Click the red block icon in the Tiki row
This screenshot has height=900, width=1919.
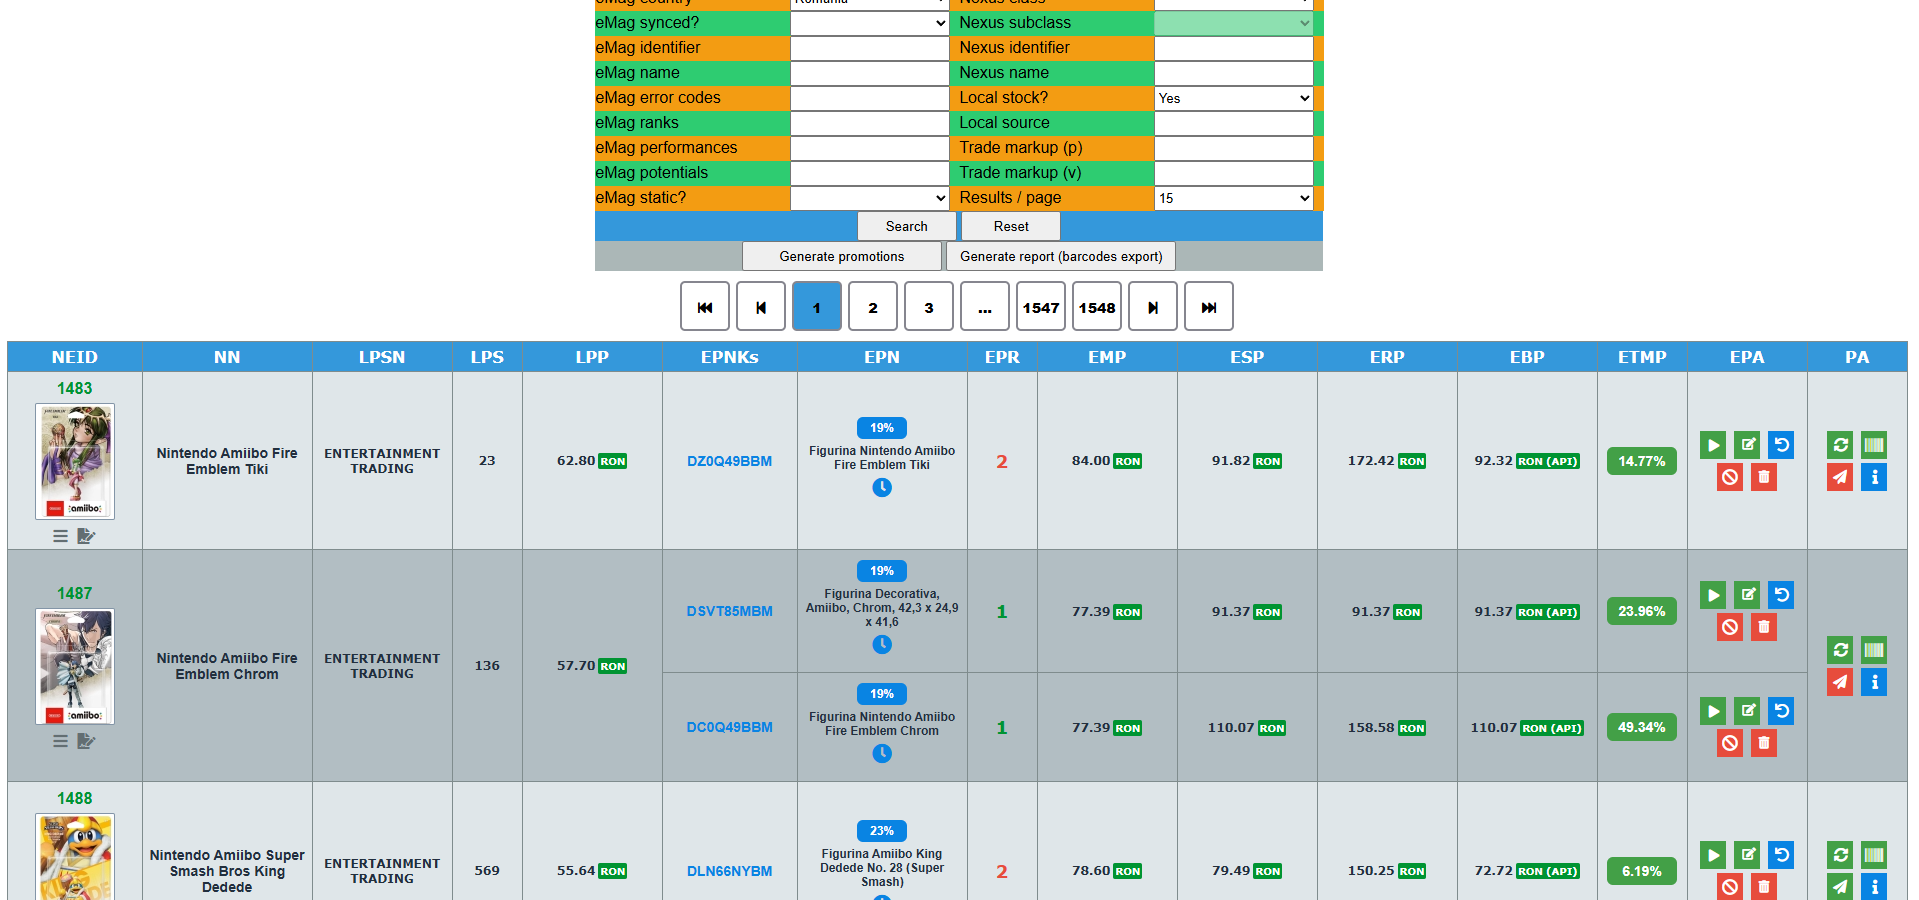[x=1730, y=477]
